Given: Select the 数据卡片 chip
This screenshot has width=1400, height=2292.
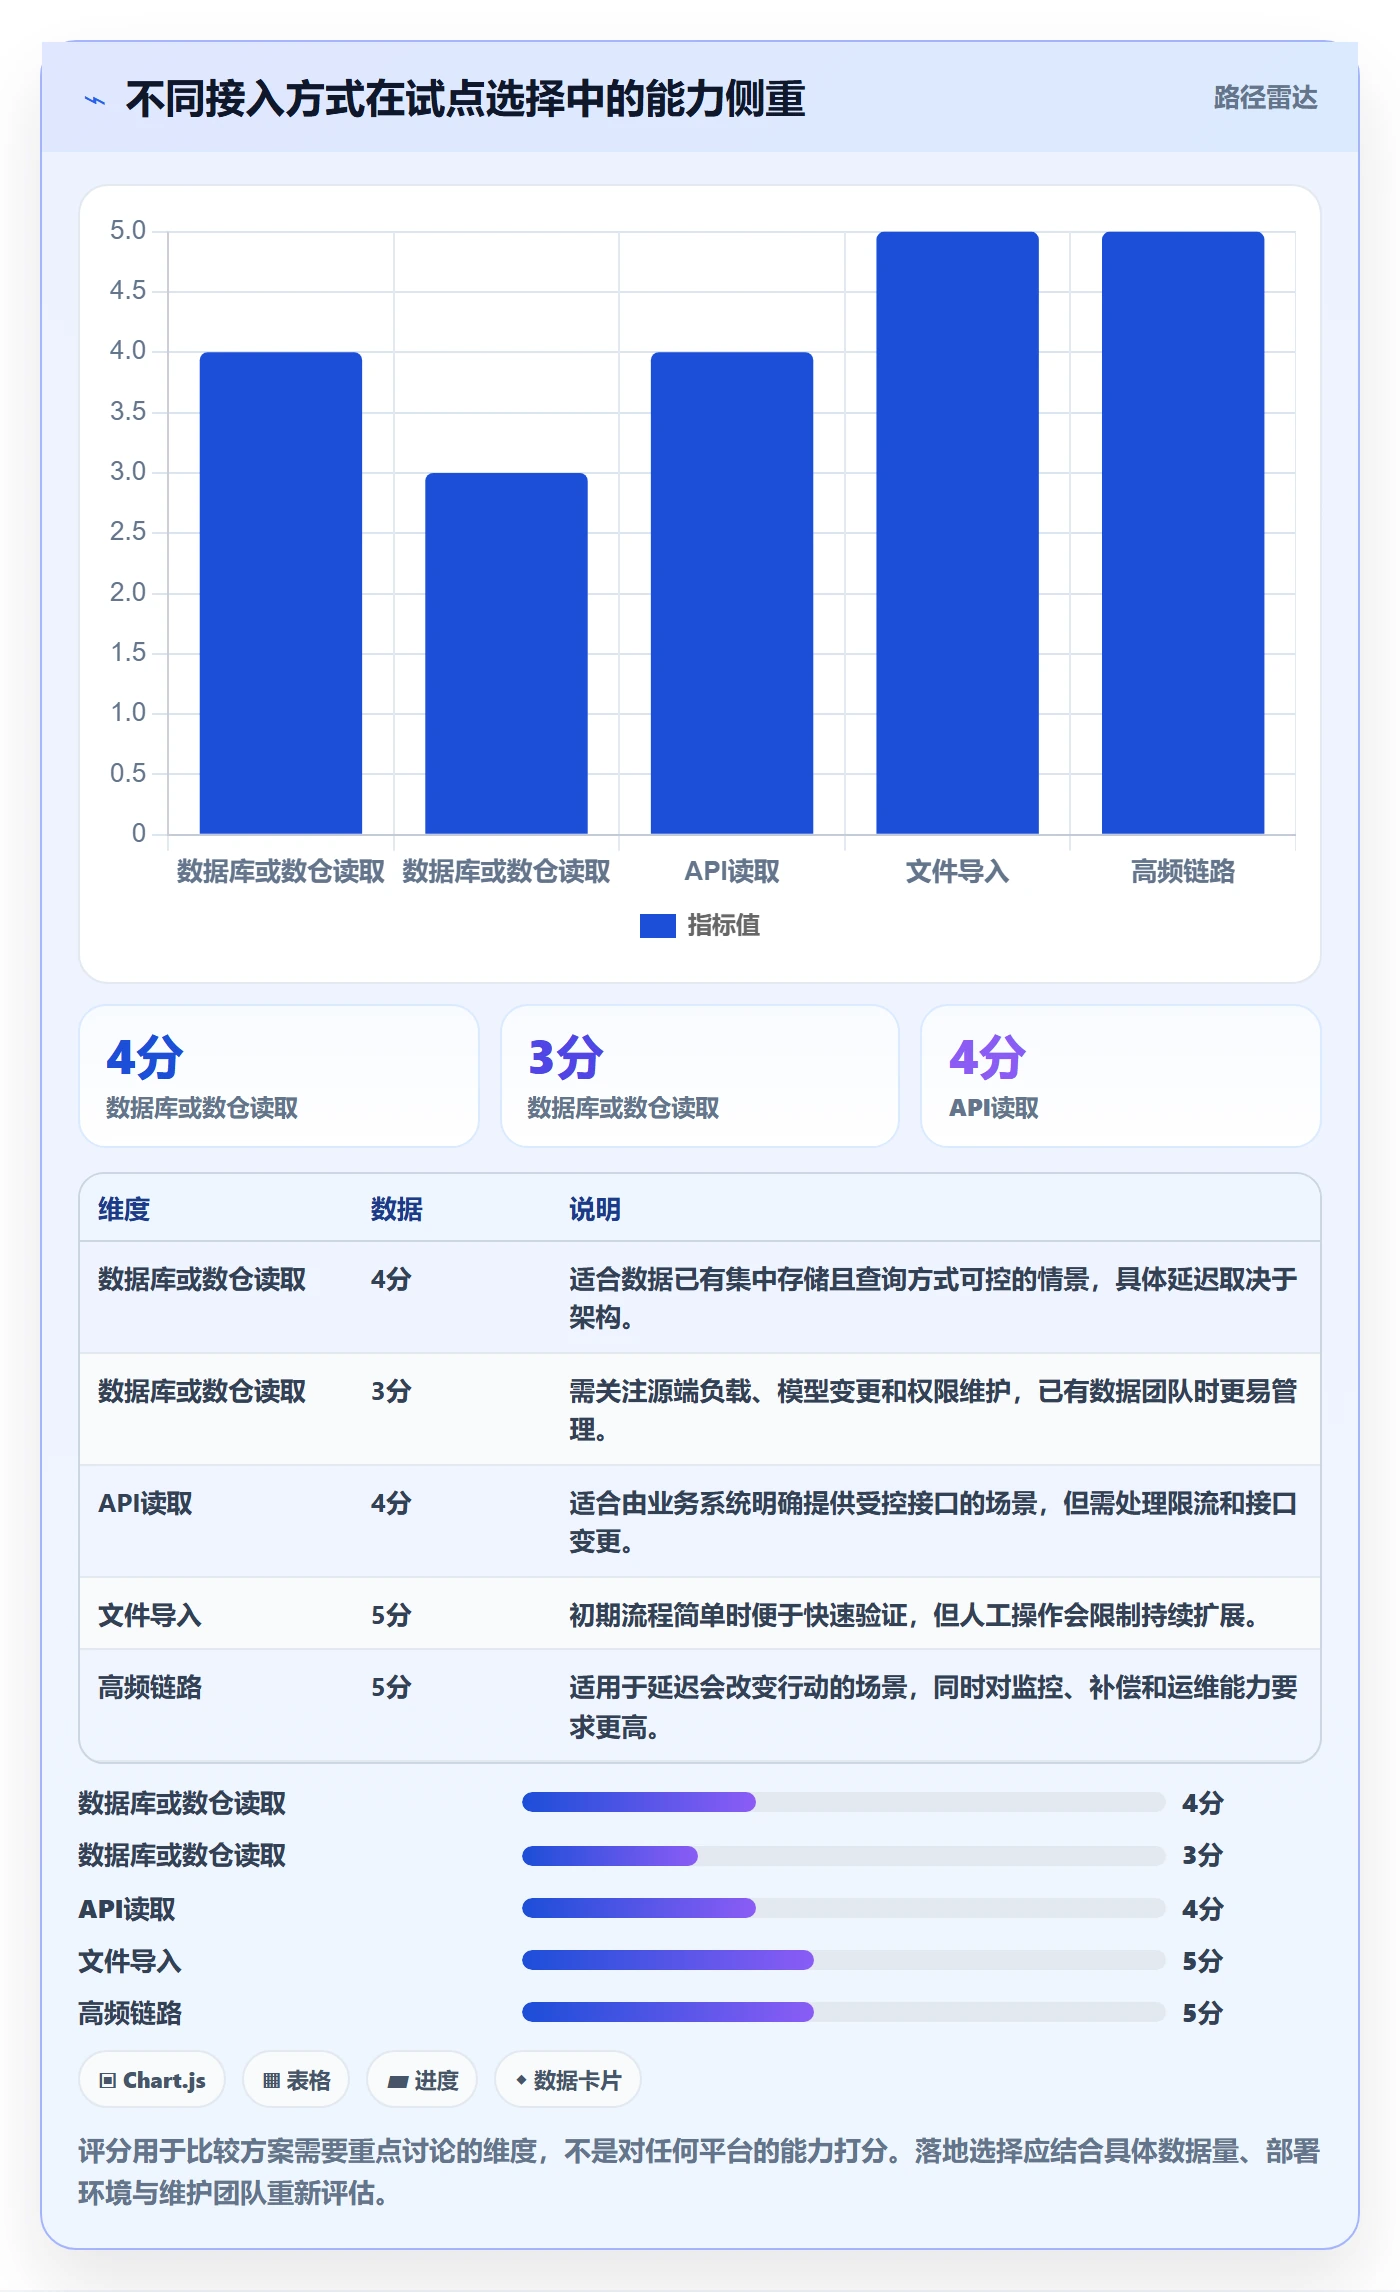Looking at the screenshot, I should (x=568, y=2080).
